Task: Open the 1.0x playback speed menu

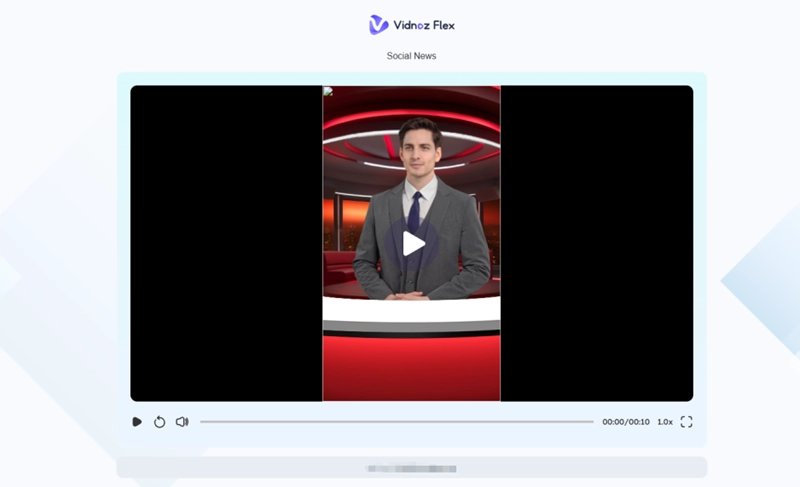Action: (x=665, y=422)
